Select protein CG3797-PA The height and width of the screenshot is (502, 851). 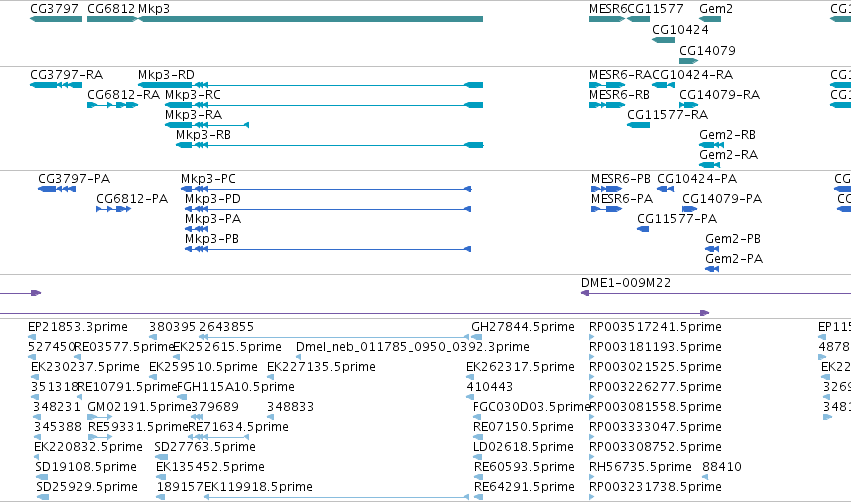click(x=57, y=189)
